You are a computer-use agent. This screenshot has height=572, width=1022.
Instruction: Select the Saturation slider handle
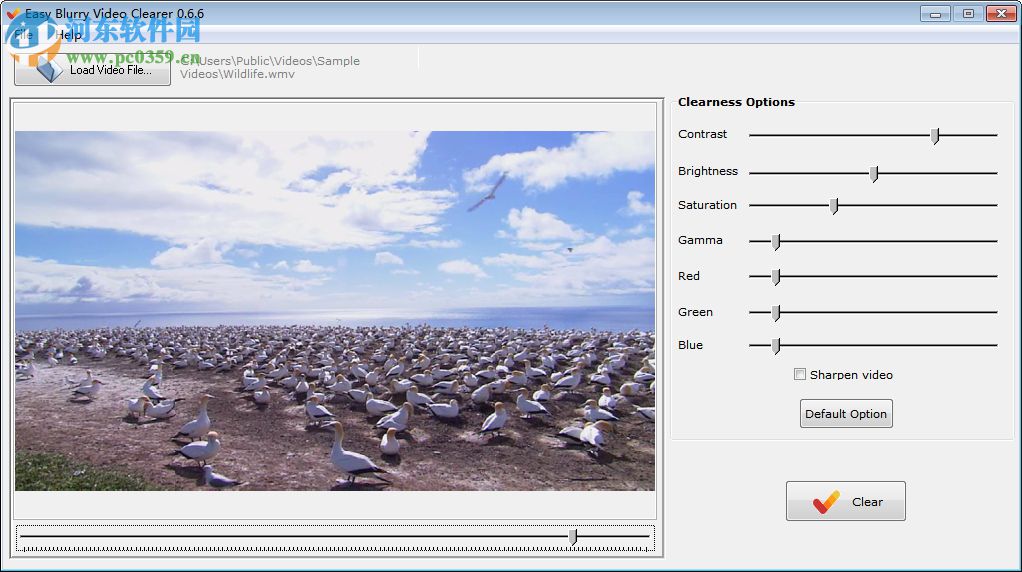pyautogui.click(x=834, y=206)
